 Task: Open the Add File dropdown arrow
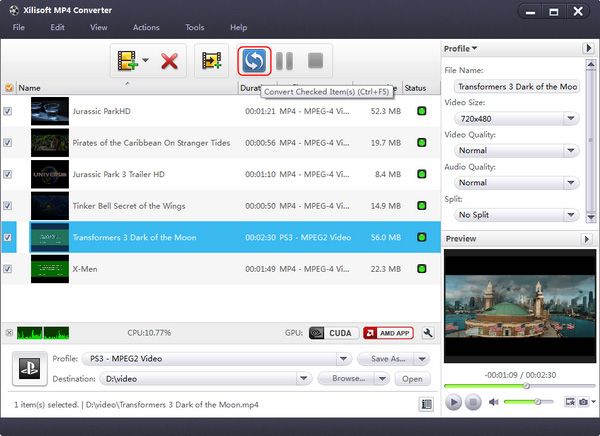[x=145, y=60]
